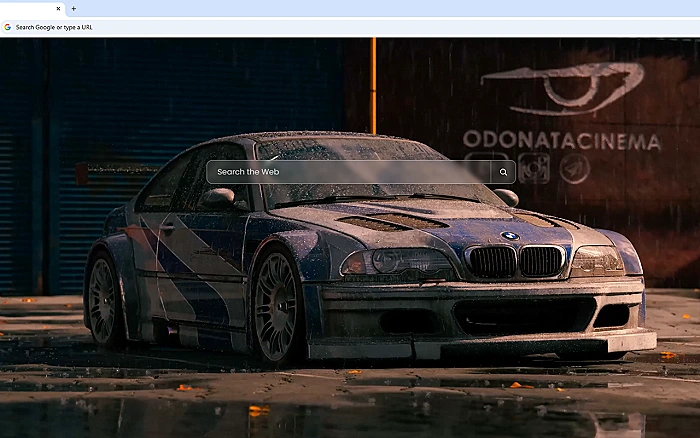Click the Google icon in address bar
Image resolution: width=700 pixels, height=438 pixels.
point(8,27)
